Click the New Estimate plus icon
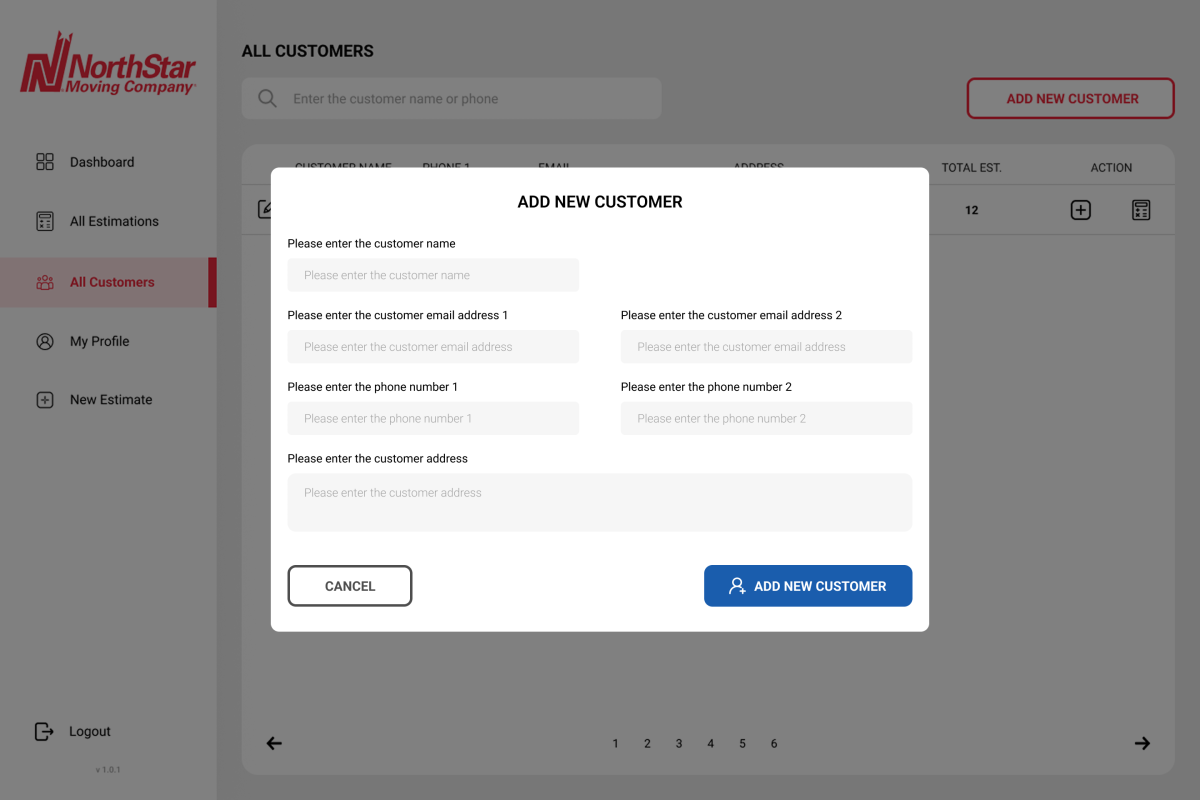This screenshot has height=800, width=1200. 45,400
